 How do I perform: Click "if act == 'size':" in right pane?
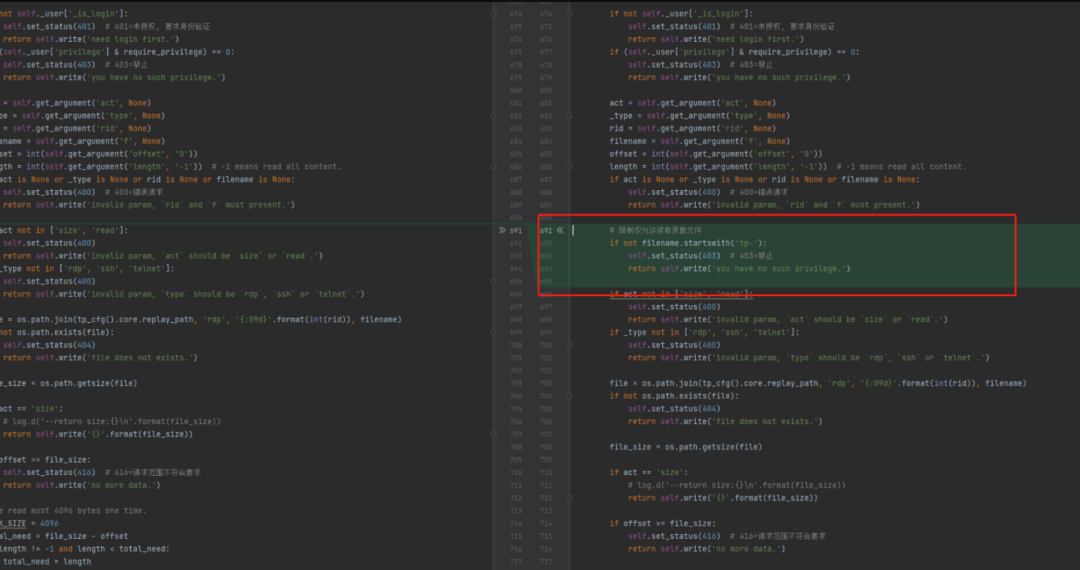[x=648, y=472]
